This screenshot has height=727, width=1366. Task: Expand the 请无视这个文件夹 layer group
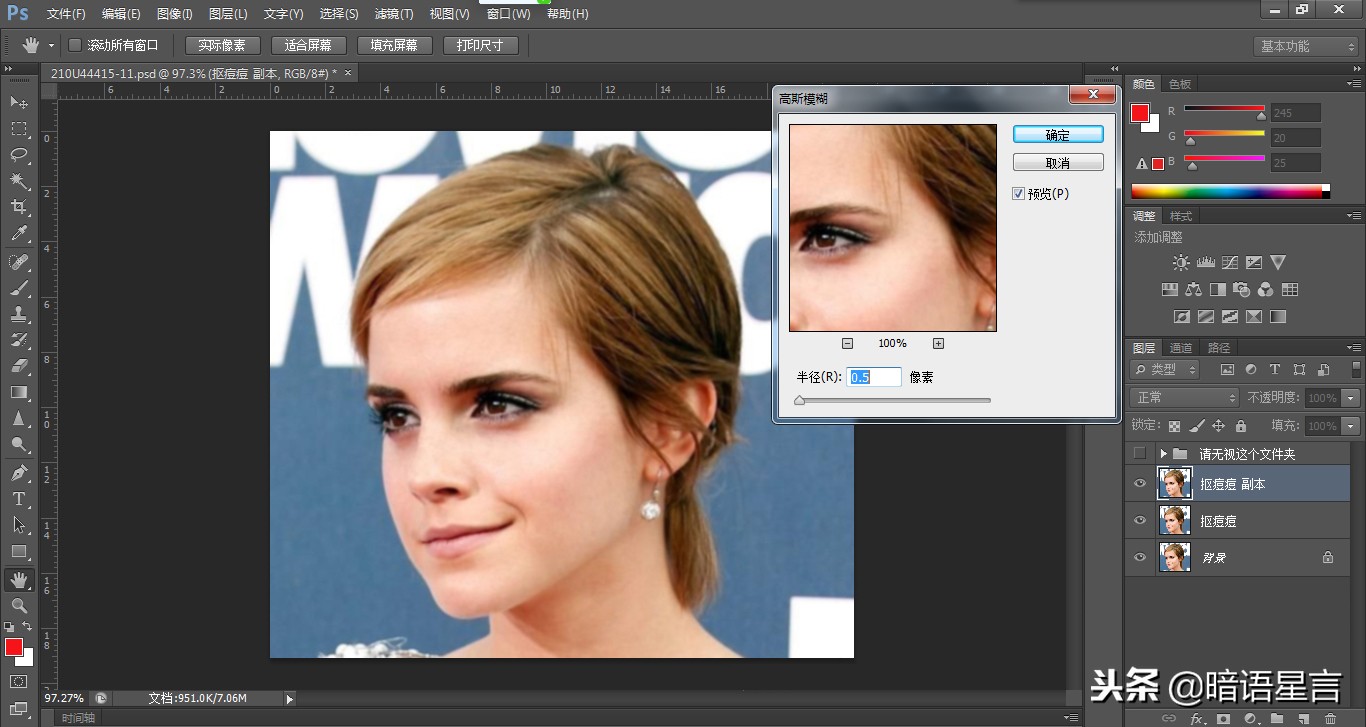coord(1163,454)
